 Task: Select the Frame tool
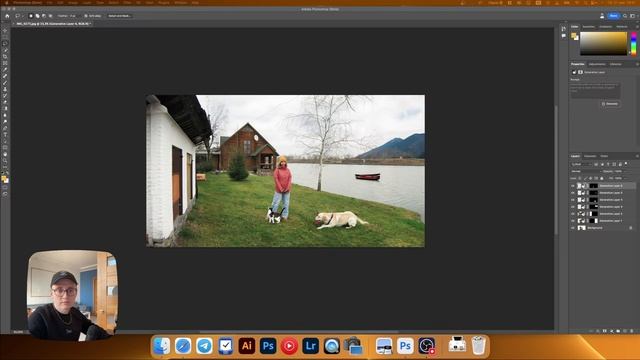[x=5, y=63]
